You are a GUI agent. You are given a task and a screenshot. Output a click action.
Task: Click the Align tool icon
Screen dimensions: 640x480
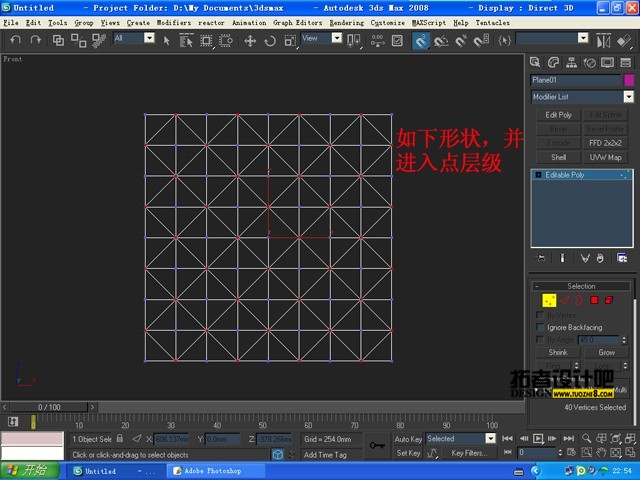coord(624,41)
